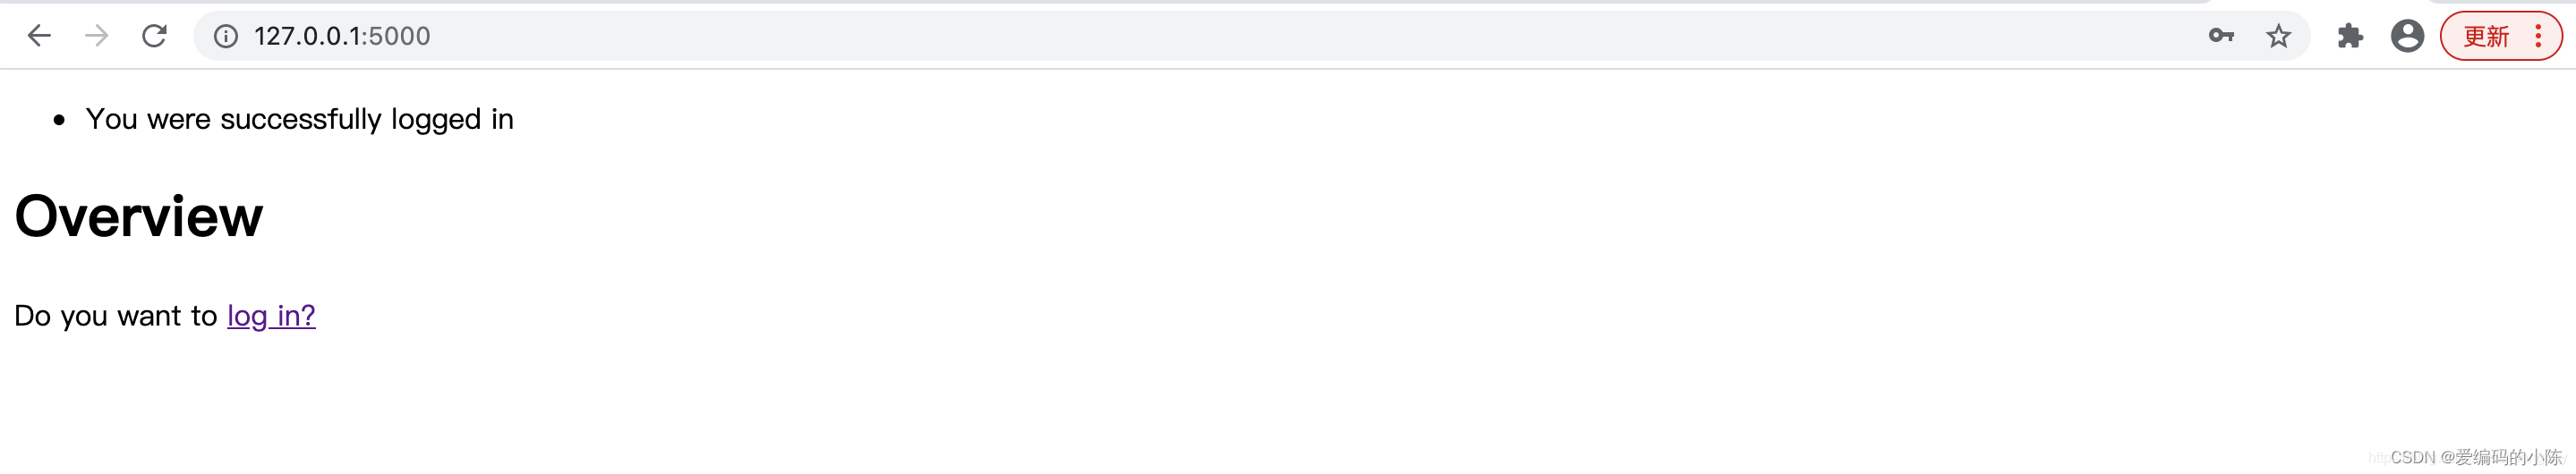The width and height of the screenshot is (2576, 474).
Task: View site information for 127.0.0.1
Action: (x=226, y=36)
